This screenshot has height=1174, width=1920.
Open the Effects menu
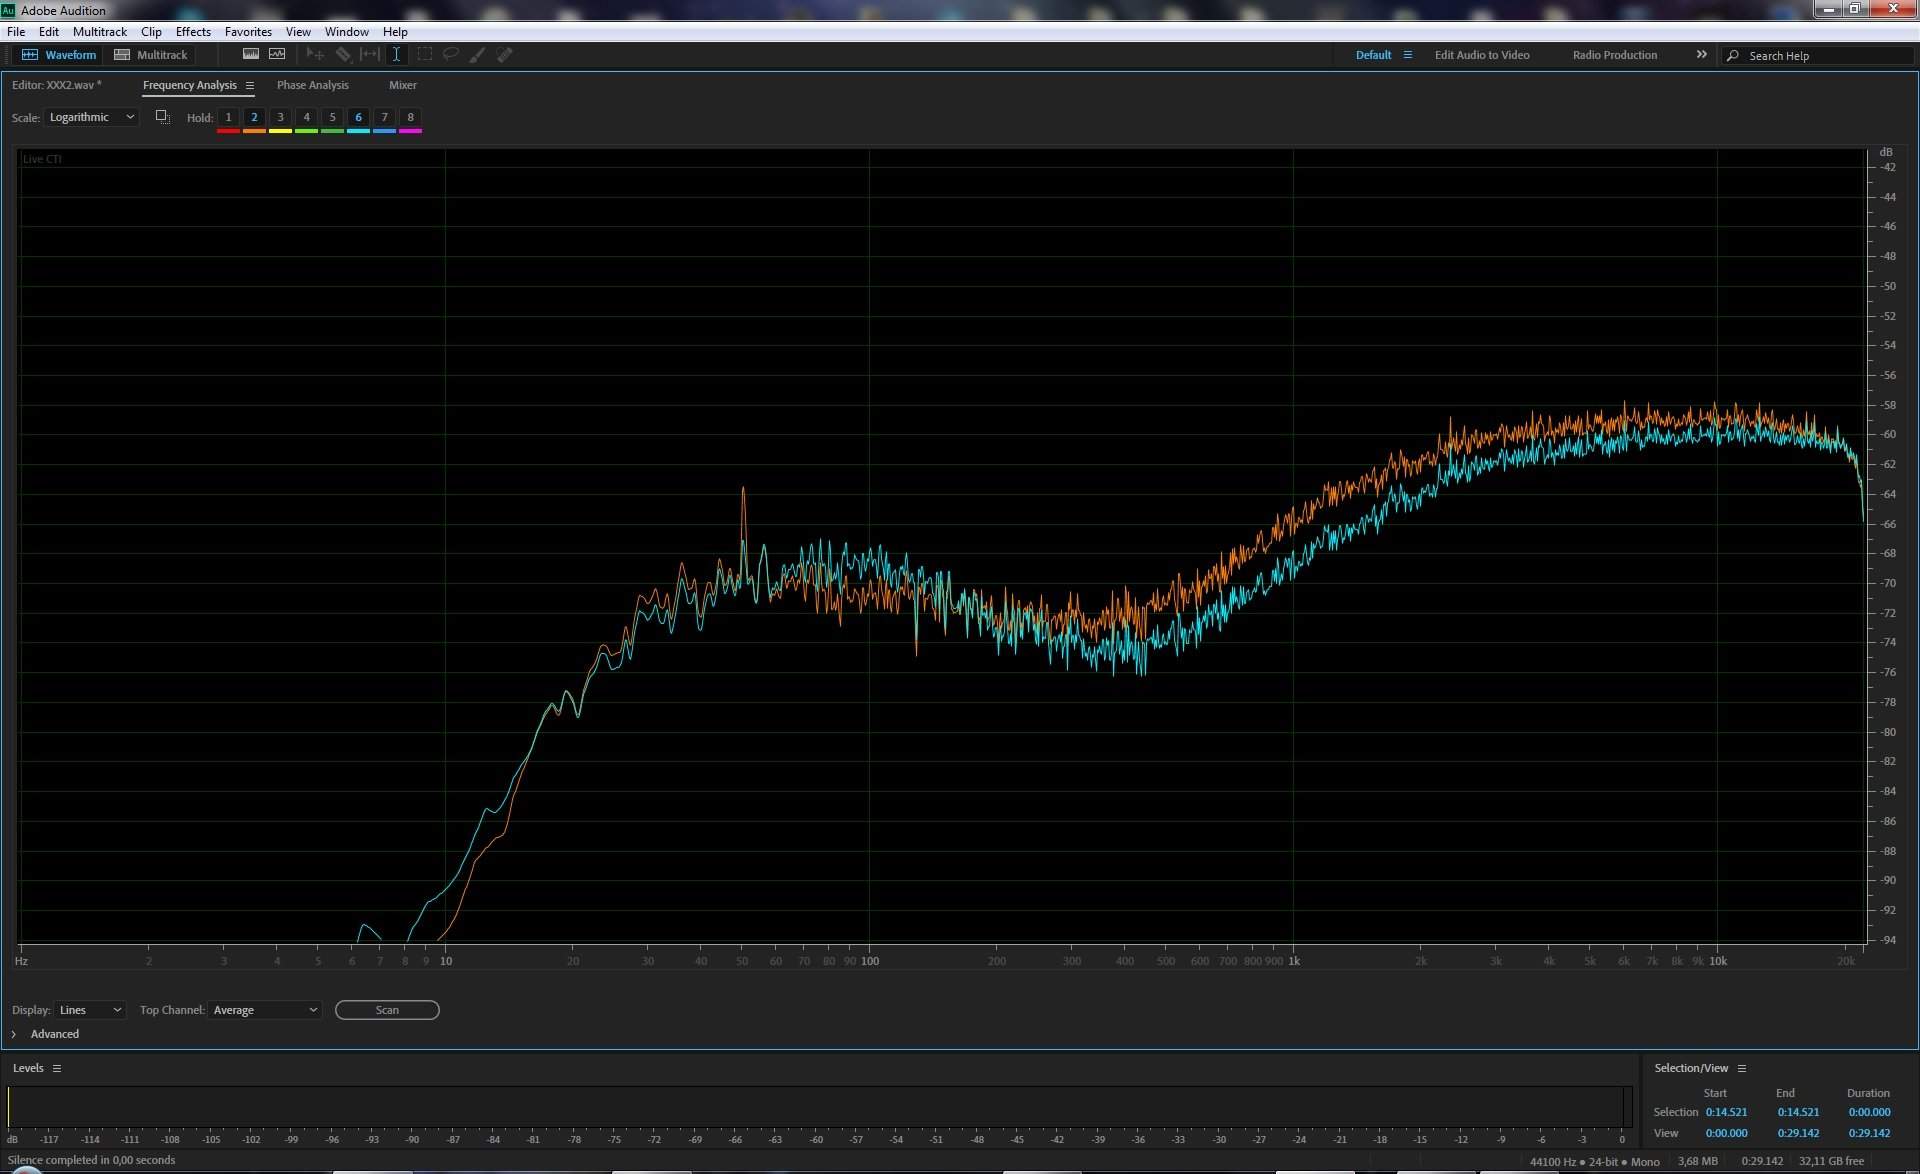193,32
